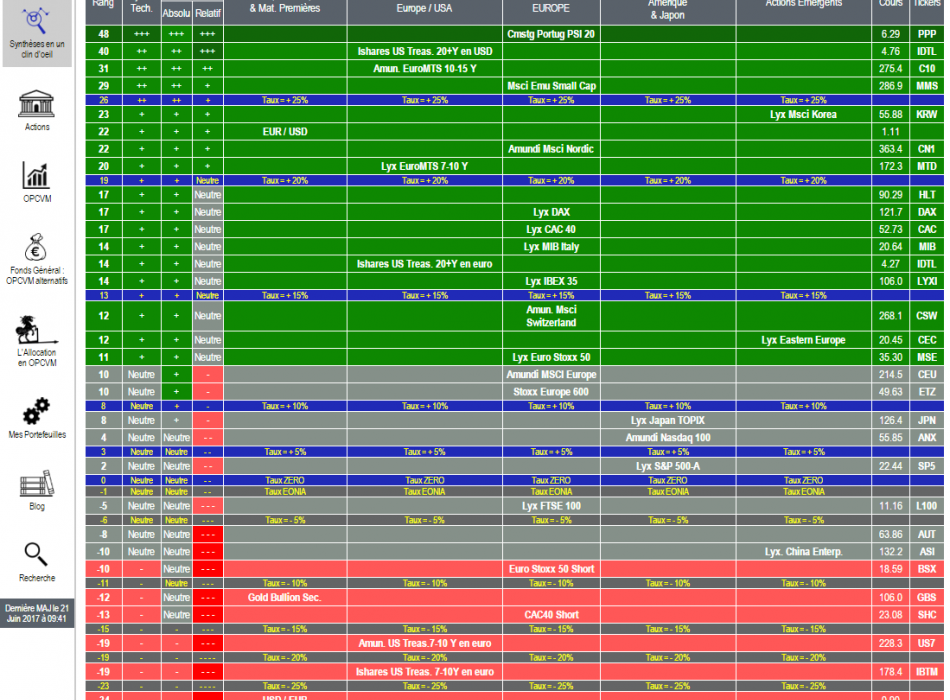The width and height of the screenshot is (950, 700).
Task: Click Euro Stoxx 50 Short entry
Action: point(551,569)
